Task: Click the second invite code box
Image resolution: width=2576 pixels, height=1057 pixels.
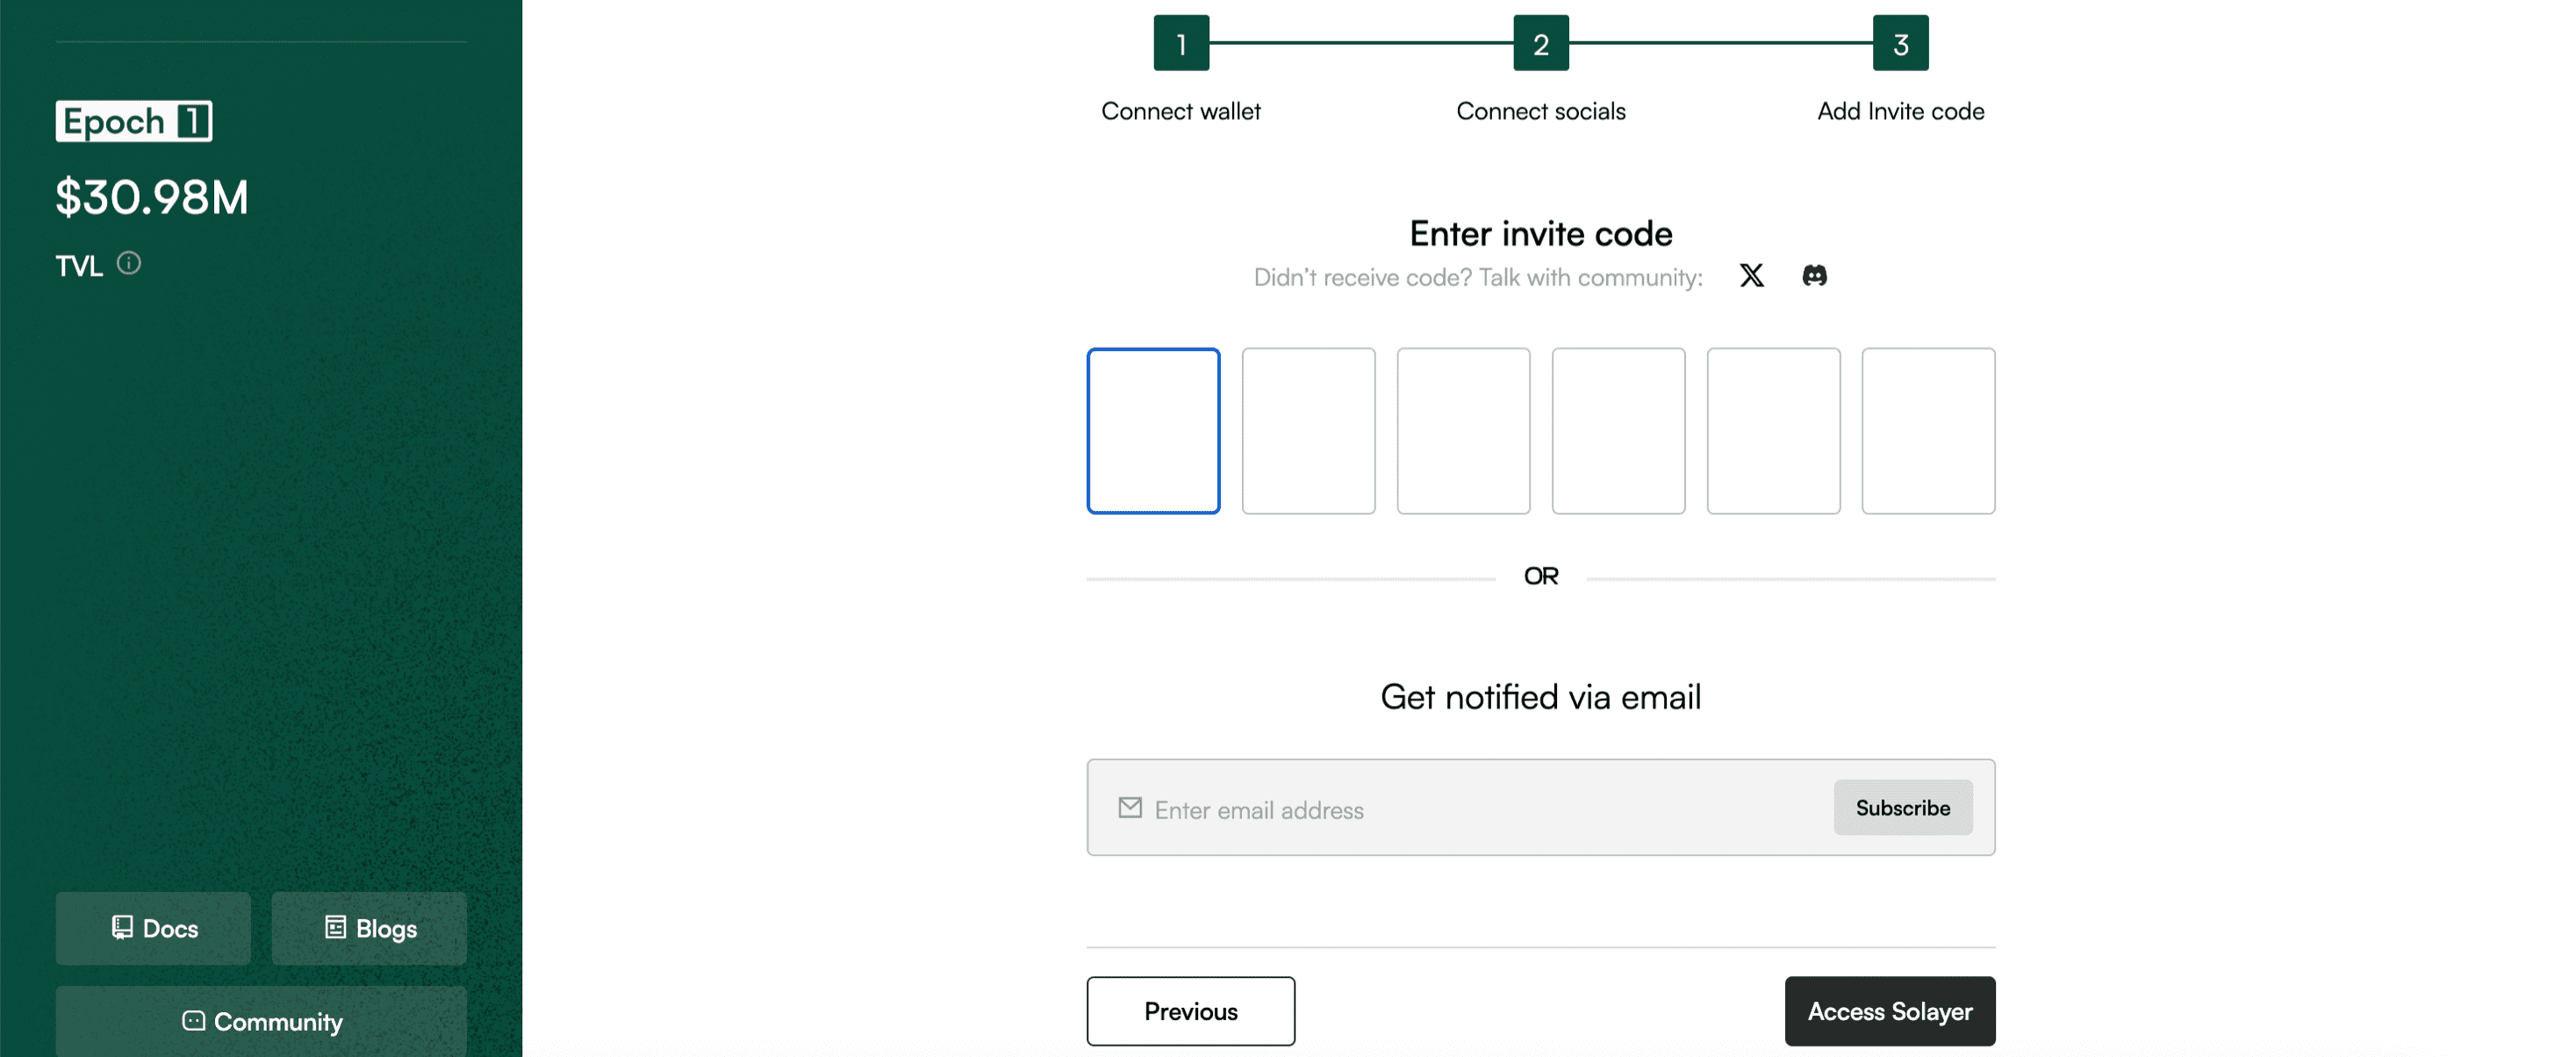Action: [x=1308, y=431]
